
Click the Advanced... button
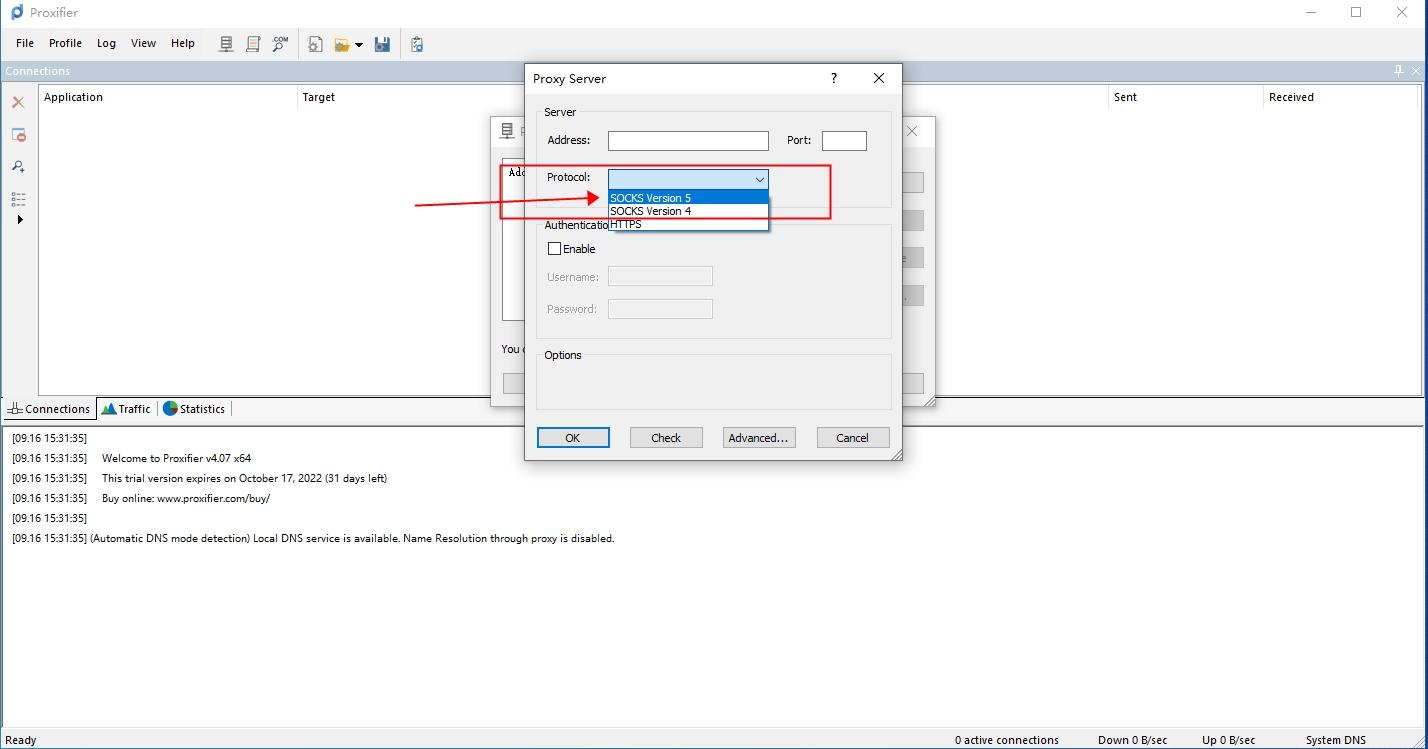tap(758, 438)
